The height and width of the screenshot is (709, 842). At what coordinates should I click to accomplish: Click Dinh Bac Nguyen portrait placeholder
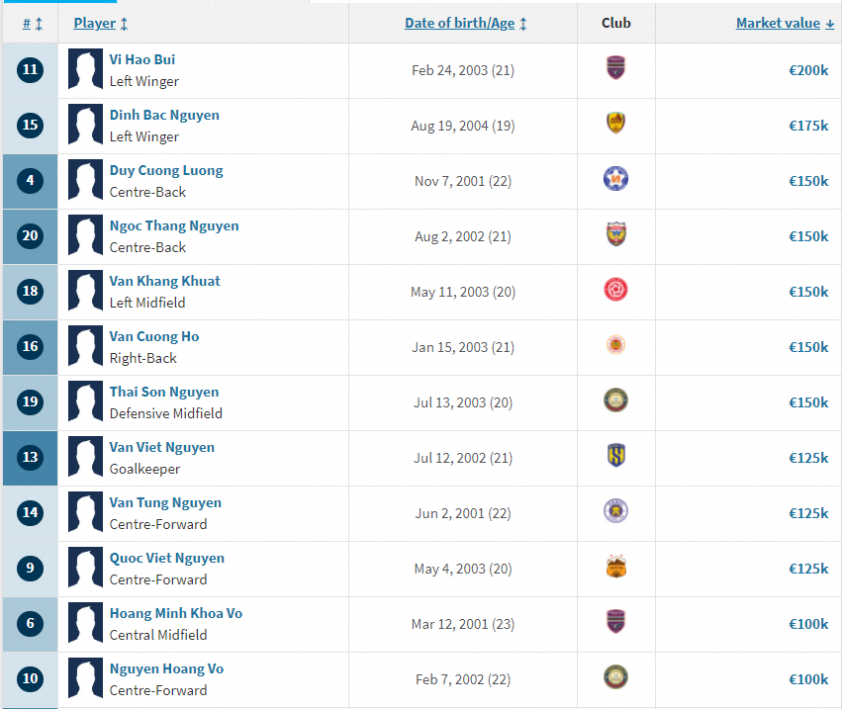tap(85, 125)
